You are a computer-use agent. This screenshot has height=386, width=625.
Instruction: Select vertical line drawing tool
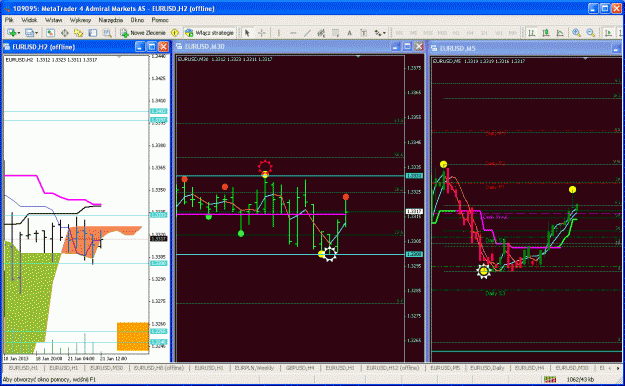click(x=279, y=33)
